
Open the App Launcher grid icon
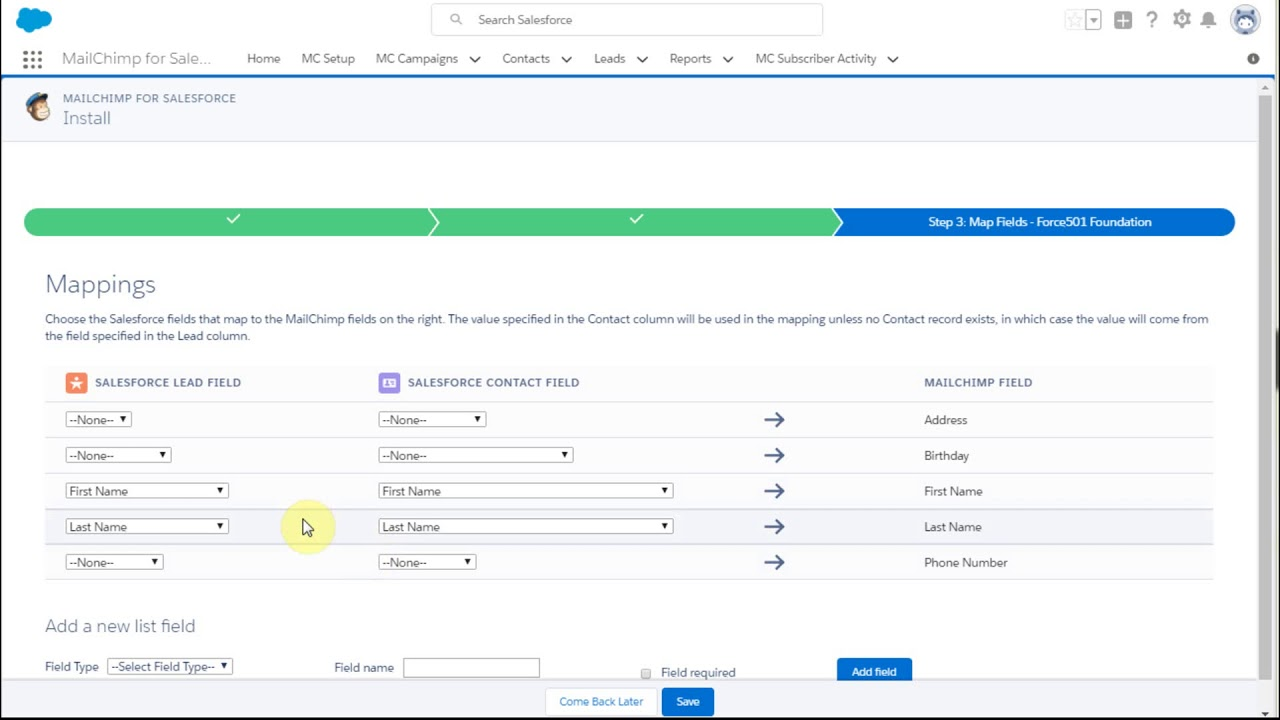tap(32, 59)
